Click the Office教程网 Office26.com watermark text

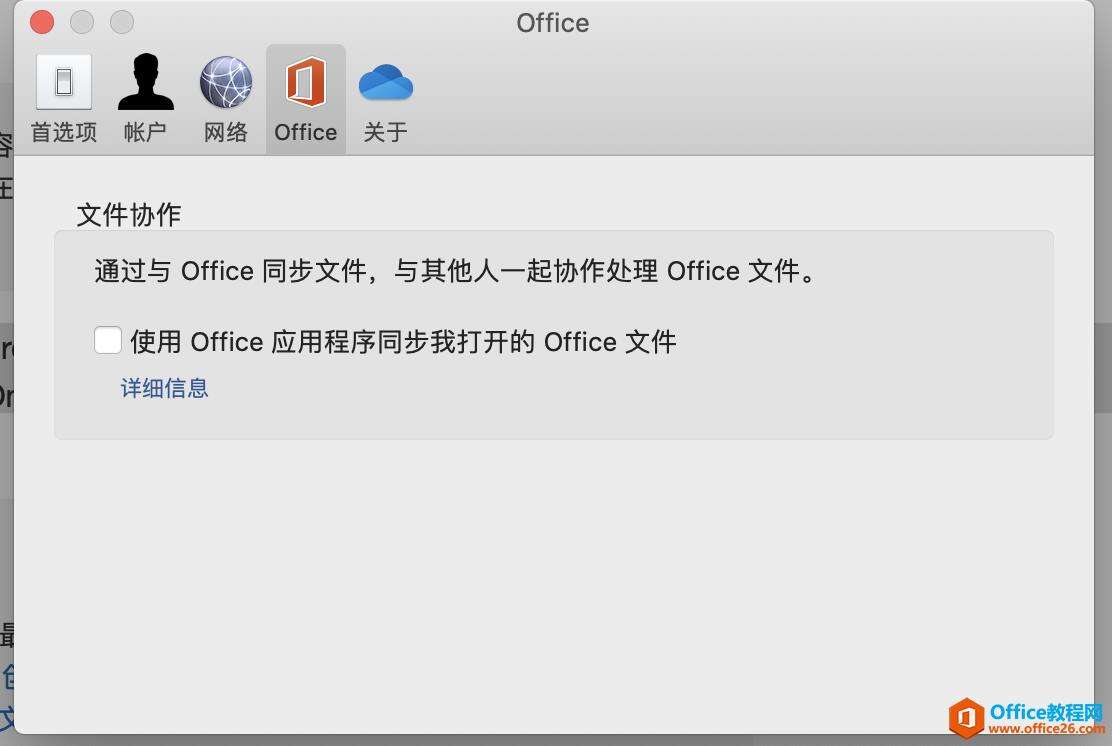(1045, 718)
